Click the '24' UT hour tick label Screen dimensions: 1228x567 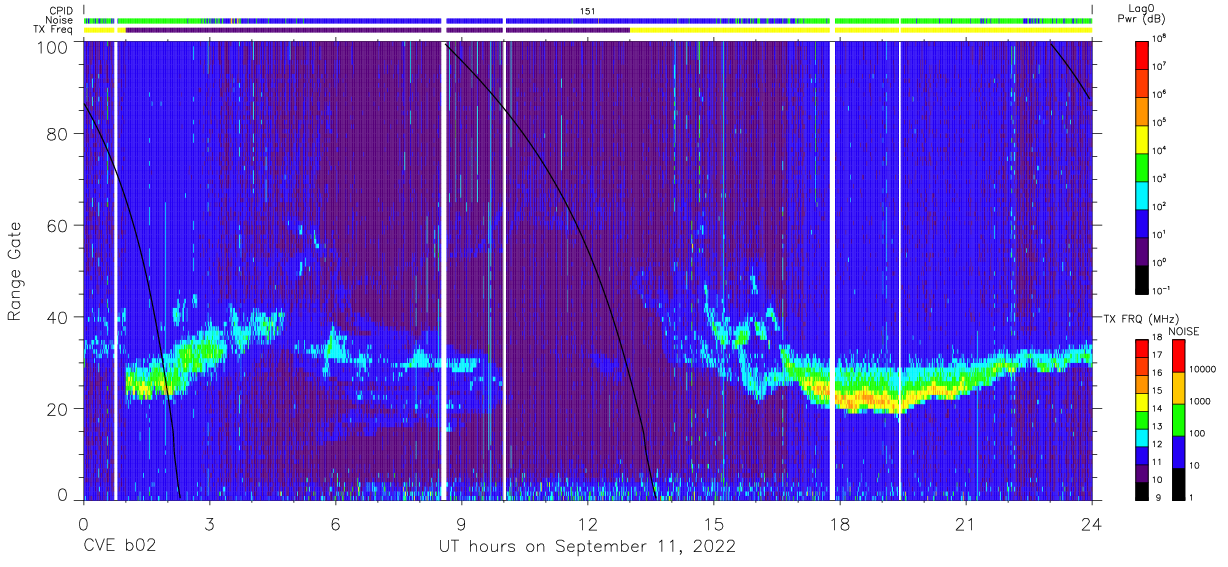point(1092,524)
